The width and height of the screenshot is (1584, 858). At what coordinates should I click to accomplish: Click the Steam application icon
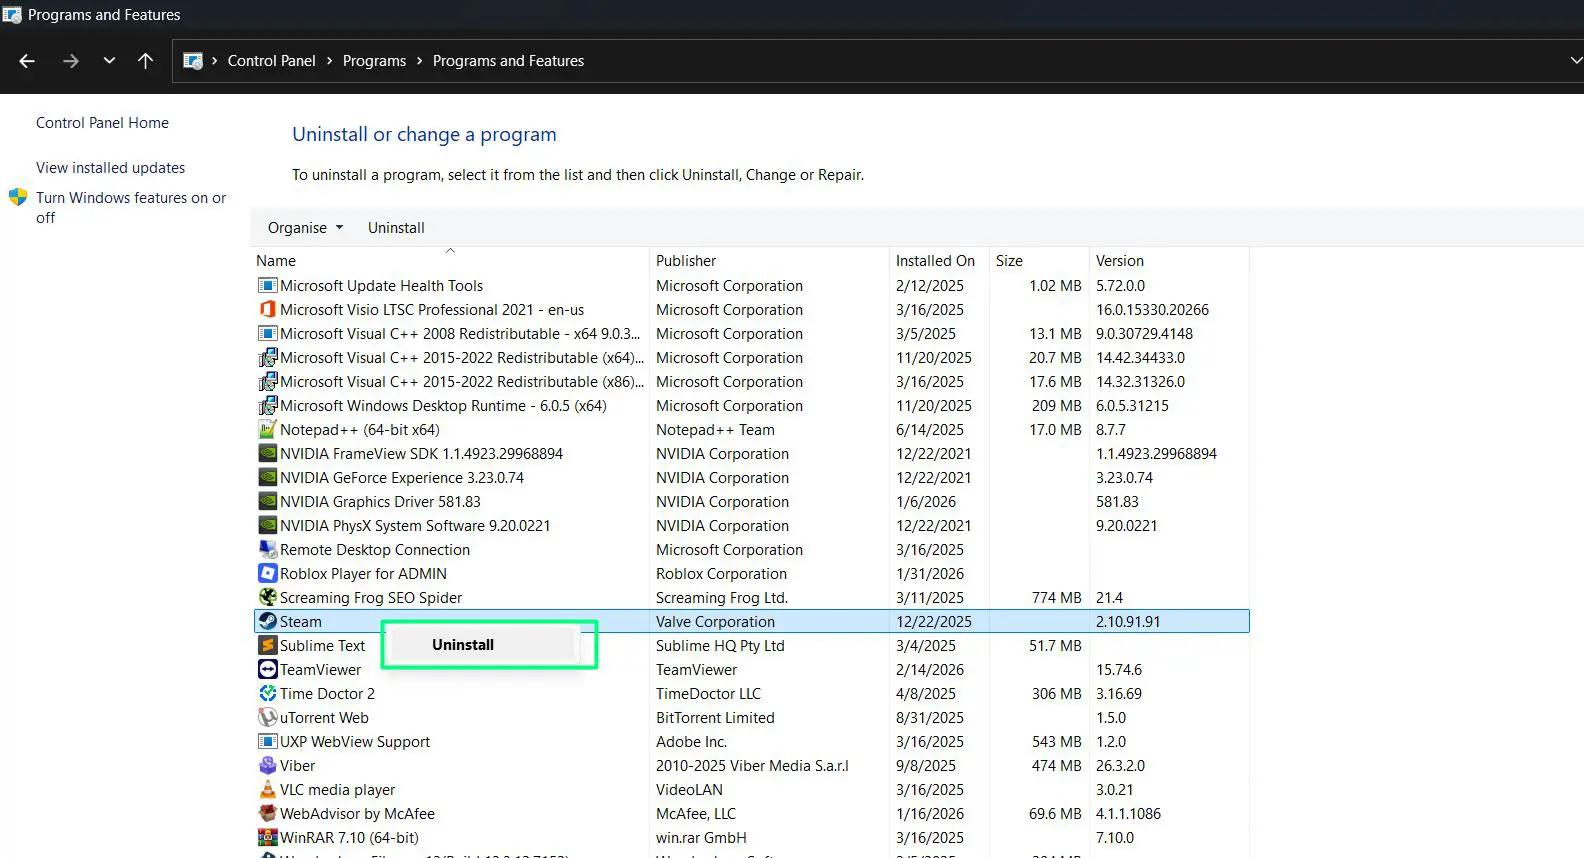coord(268,621)
